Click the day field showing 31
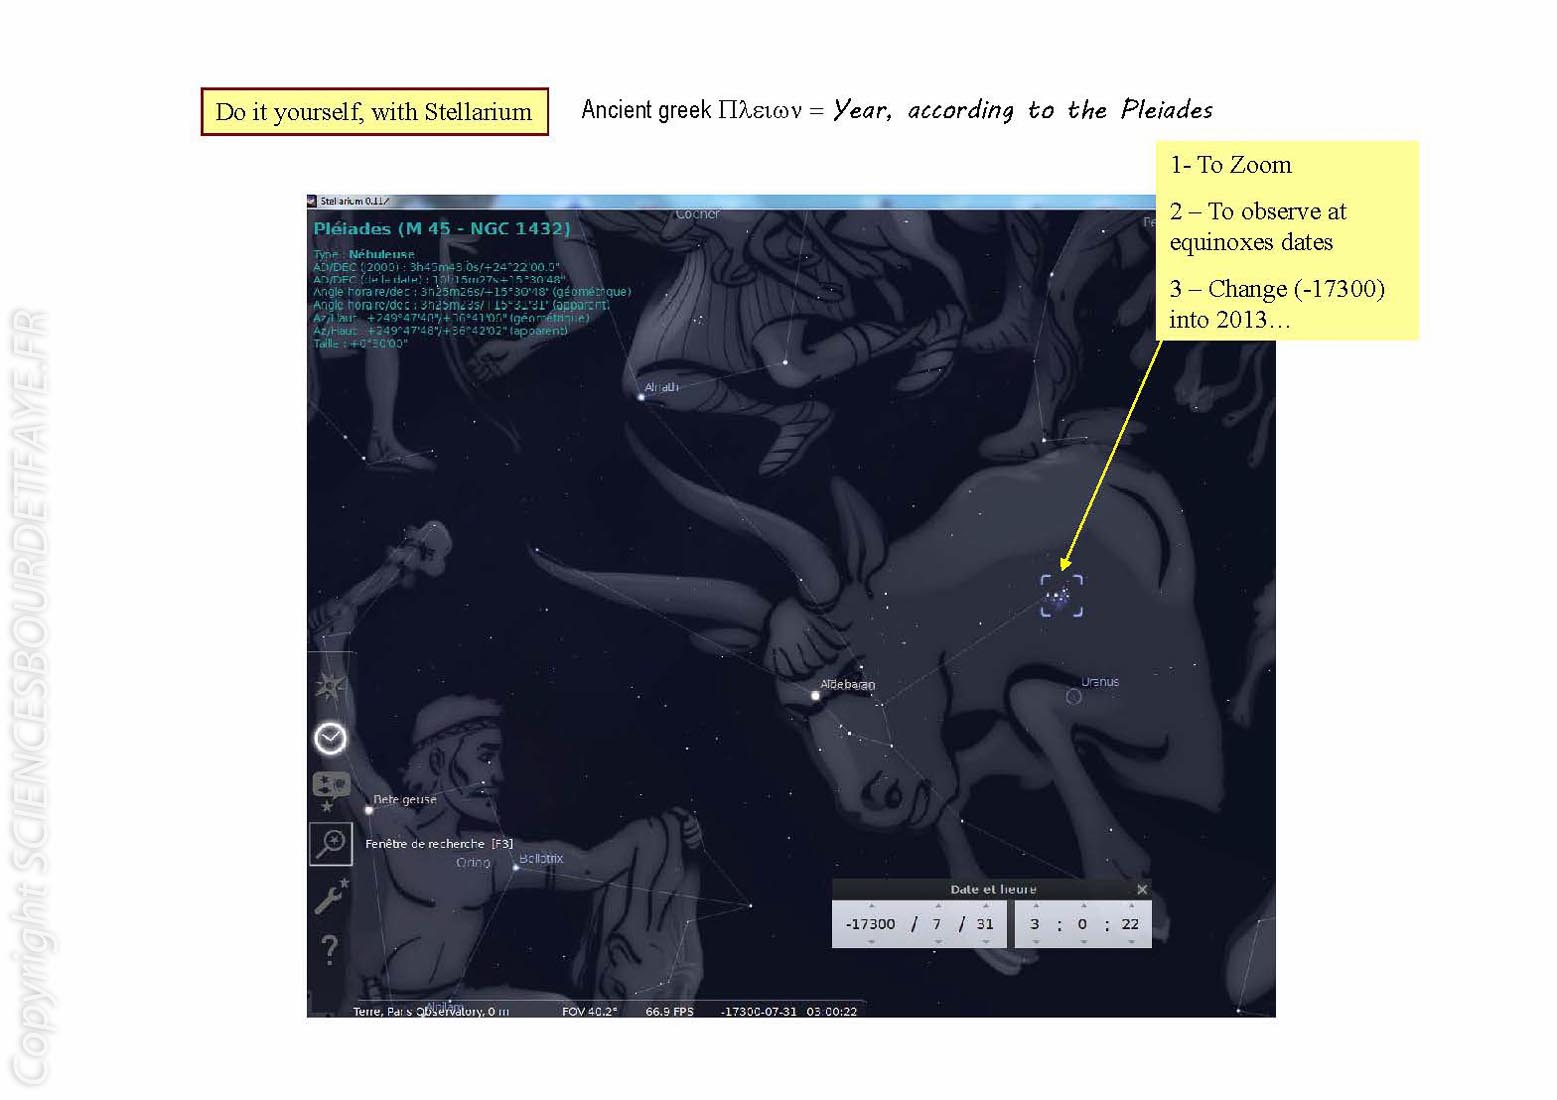The image size is (1557, 1100). (x=985, y=924)
